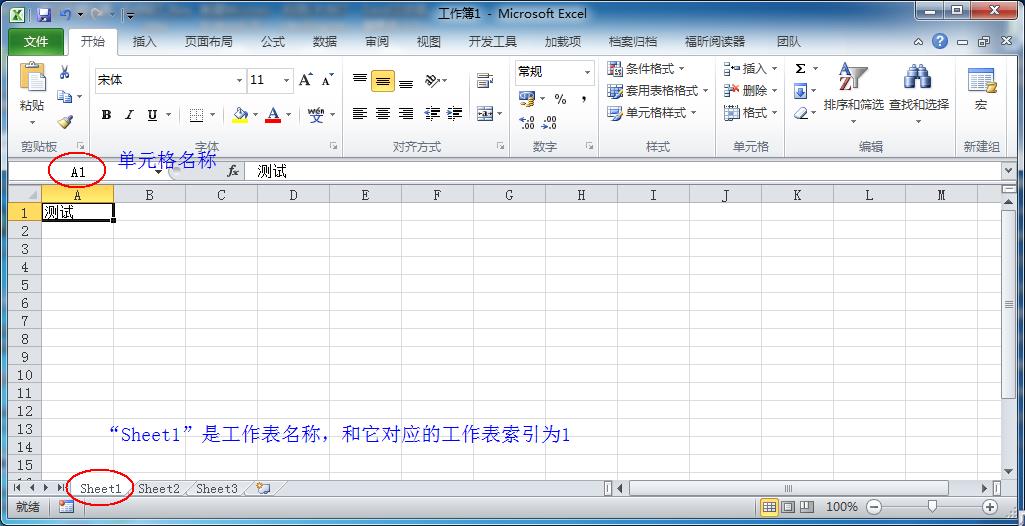1025x526 pixels.
Task: Open number format dropdown (常规)
Action: coord(587,73)
